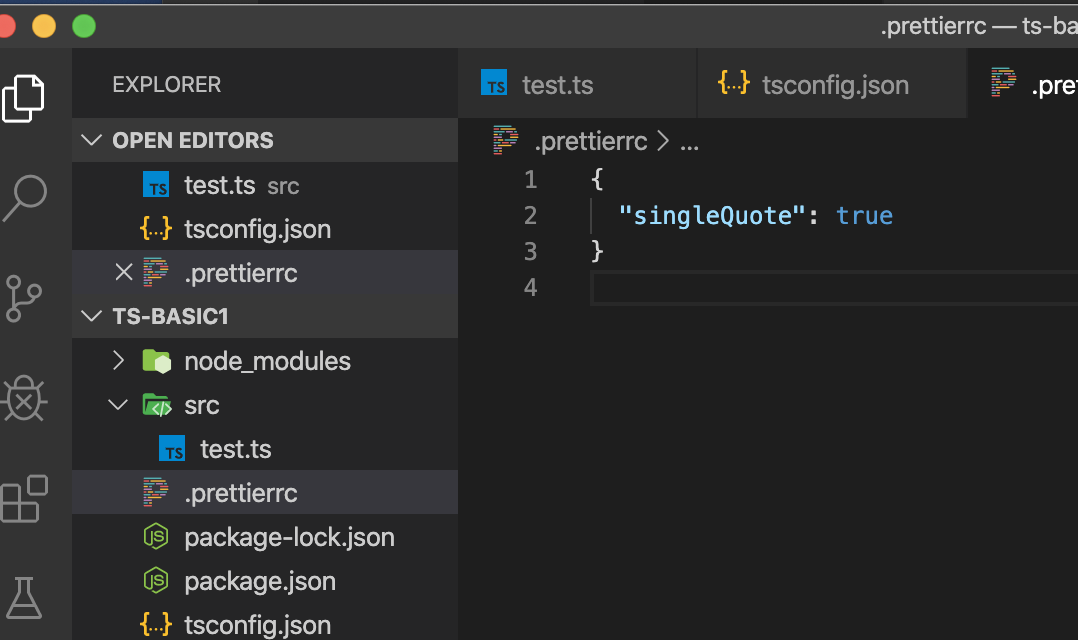Open the Extensions view icon
This screenshot has height=640, width=1078.
click(x=25, y=498)
